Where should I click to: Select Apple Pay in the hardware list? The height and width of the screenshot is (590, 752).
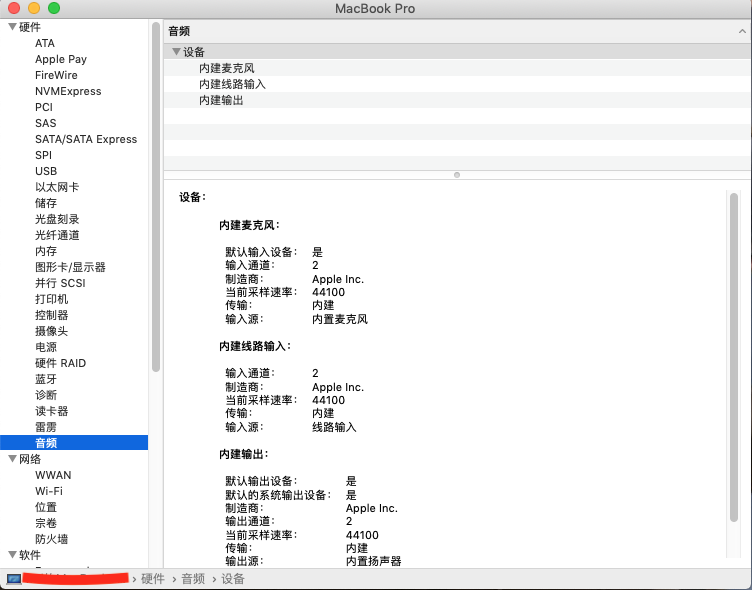pos(61,59)
